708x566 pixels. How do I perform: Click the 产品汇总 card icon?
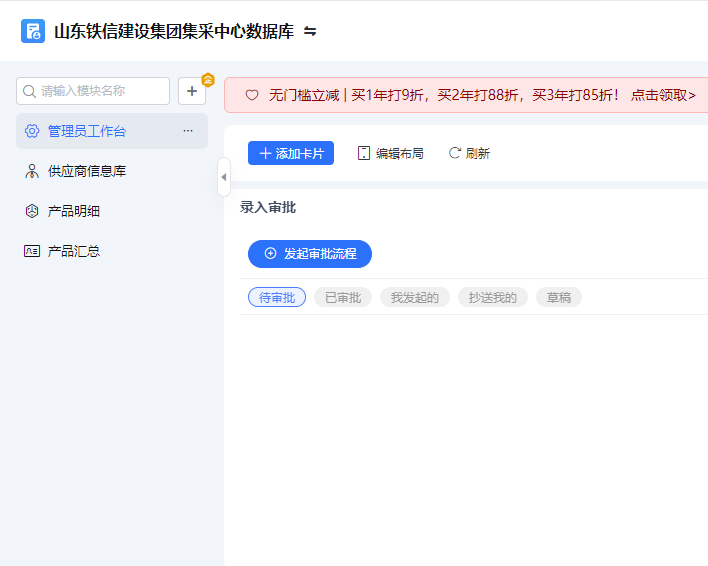click(x=31, y=251)
